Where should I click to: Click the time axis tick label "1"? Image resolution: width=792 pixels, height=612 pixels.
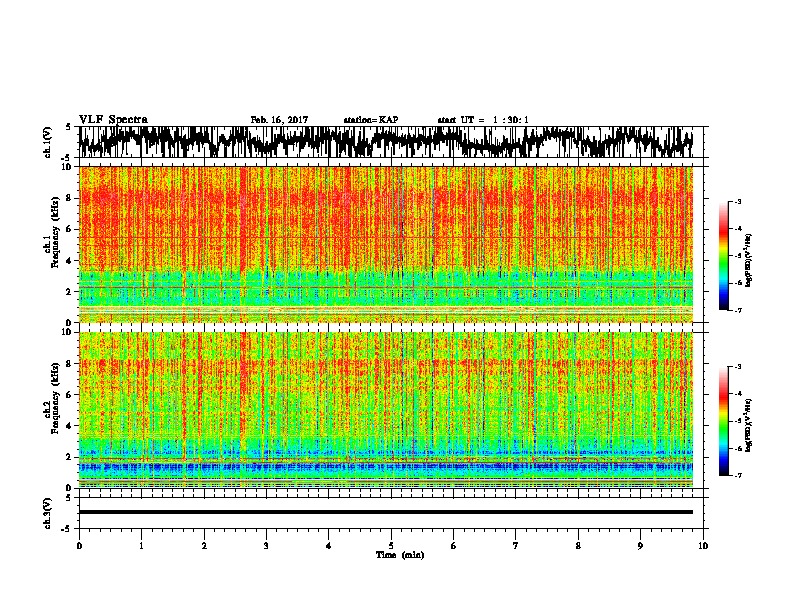141,546
